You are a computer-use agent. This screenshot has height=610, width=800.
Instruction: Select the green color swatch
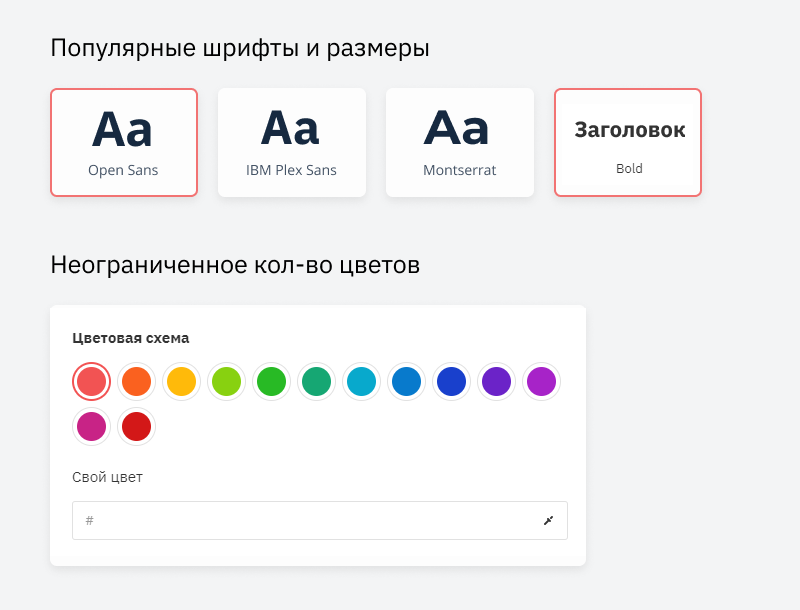click(271, 381)
